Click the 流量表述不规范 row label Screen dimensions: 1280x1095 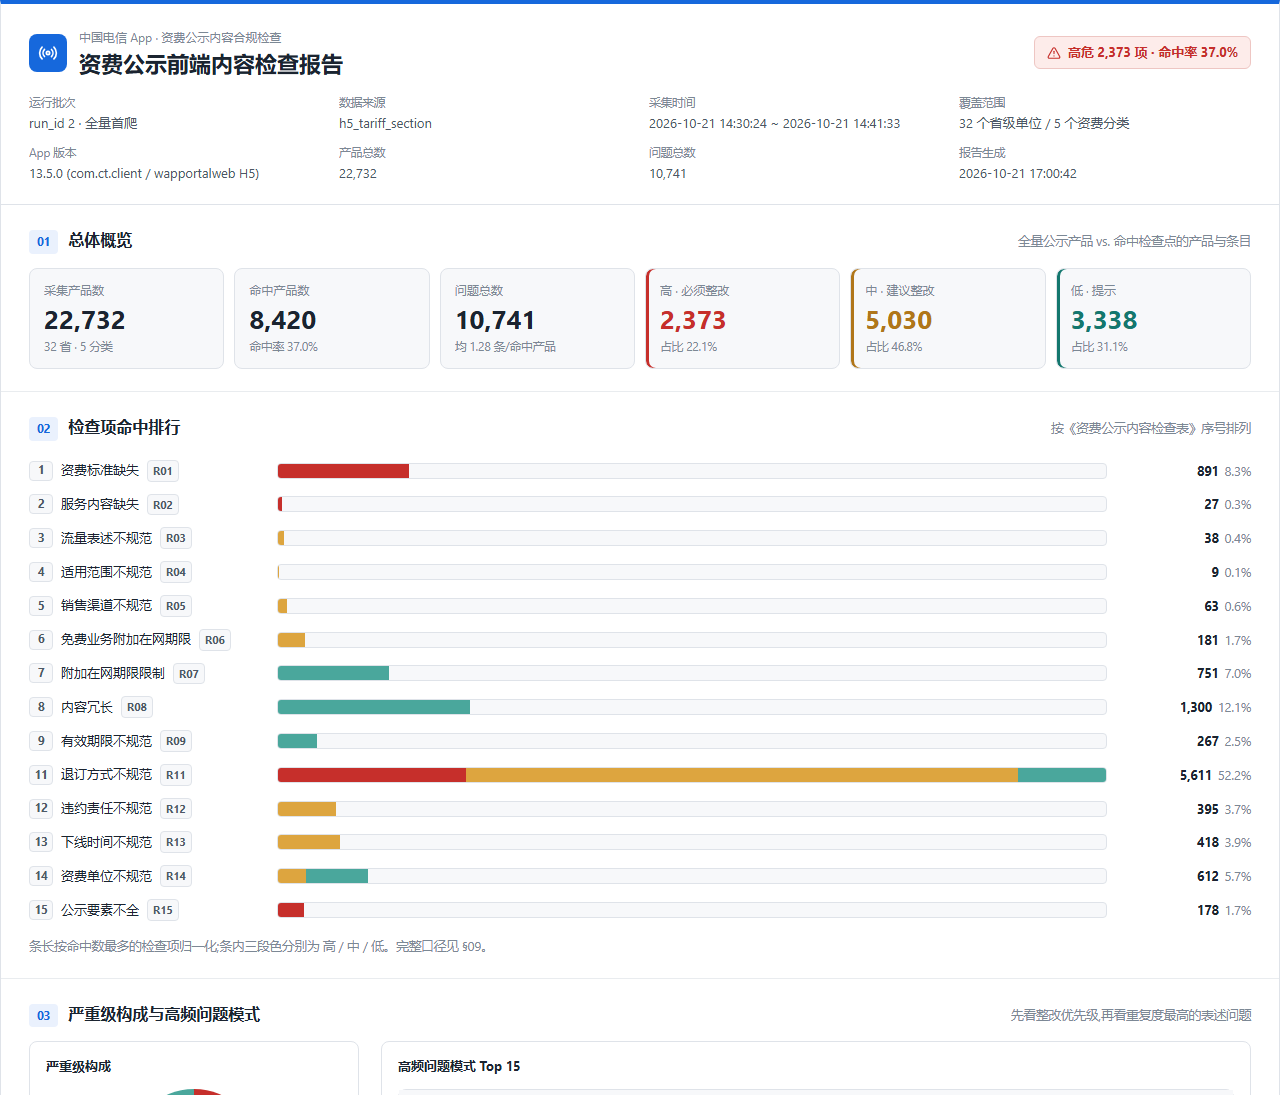[106, 538]
